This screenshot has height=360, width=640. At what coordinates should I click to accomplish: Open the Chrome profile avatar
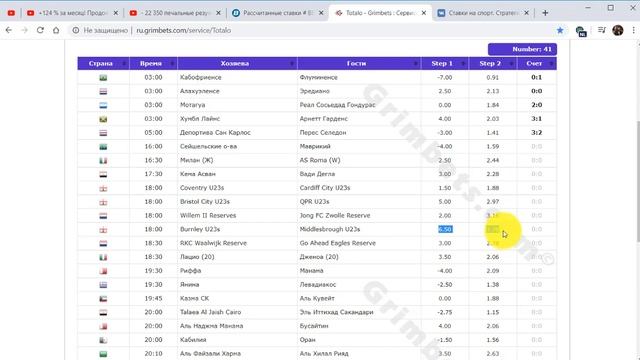[x=618, y=30]
